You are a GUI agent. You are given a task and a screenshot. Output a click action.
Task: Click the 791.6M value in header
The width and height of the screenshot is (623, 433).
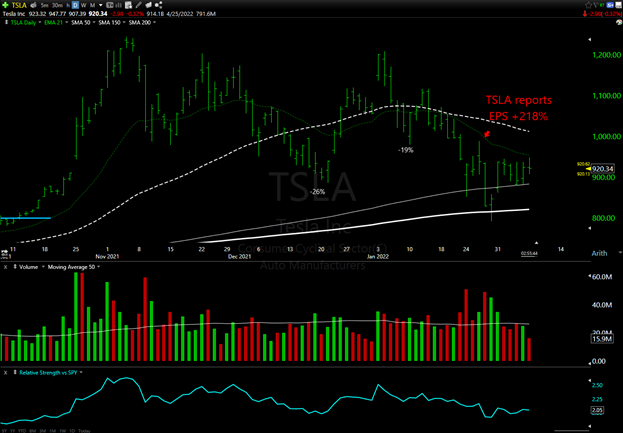[x=206, y=14]
